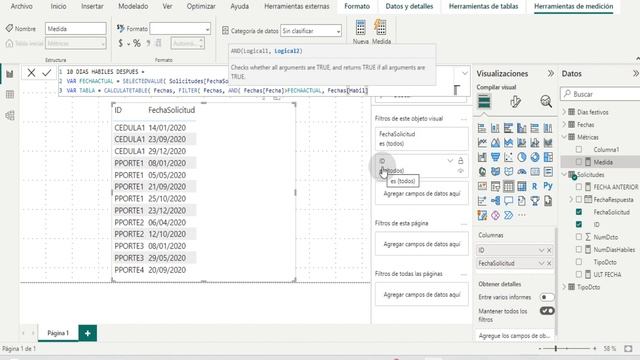Check the NumDiasHabiles field checkbox
The width and height of the screenshot is (640, 360).
[579, 249]
